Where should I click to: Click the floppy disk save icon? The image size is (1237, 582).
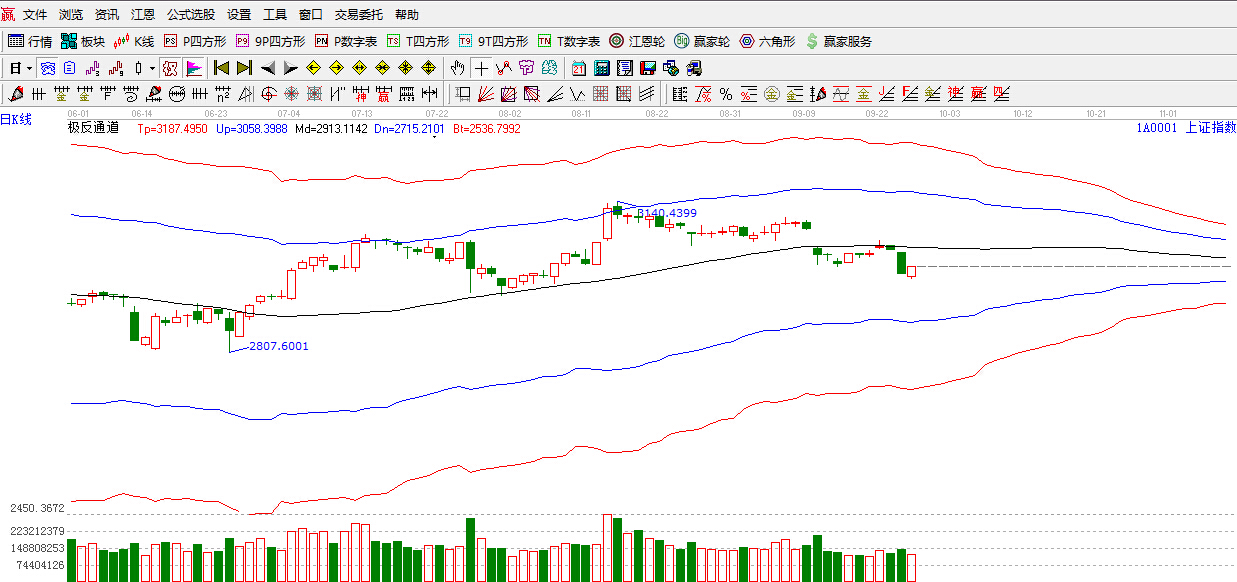pos(647,68)
